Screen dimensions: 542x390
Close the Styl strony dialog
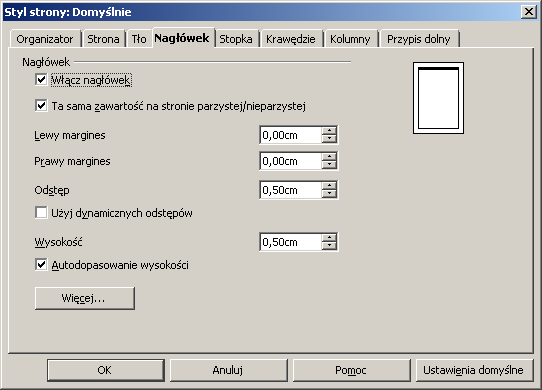[x=529, y=12]
